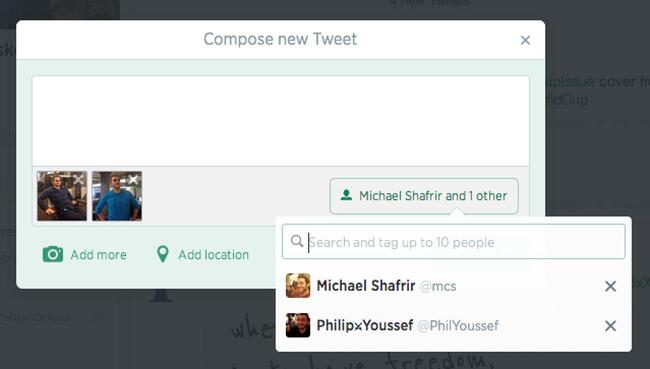
Task: Remove Philip Youssef tag with X
Action: [x=610, y=326]
